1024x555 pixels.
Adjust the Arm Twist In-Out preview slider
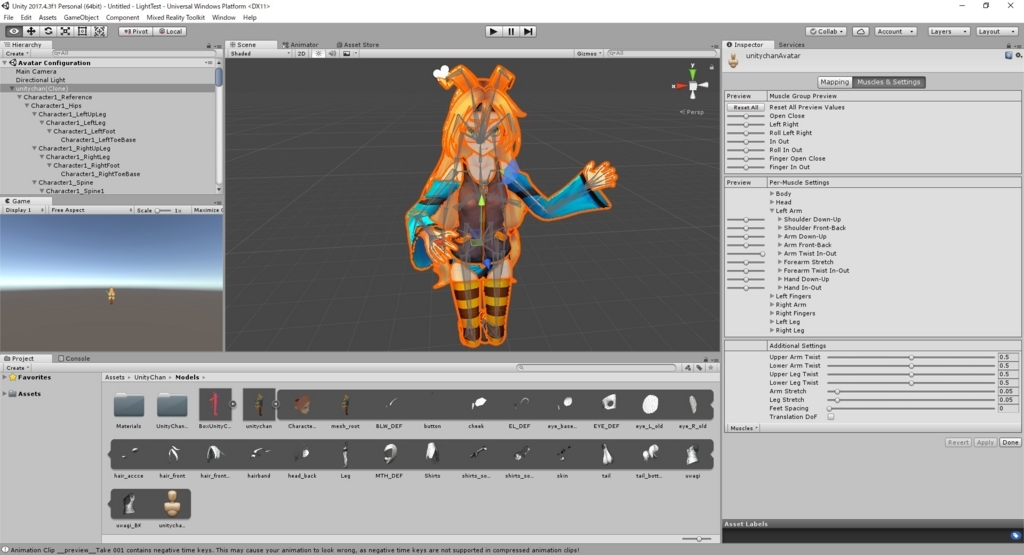pyautogui.click(x=745, y=254)
